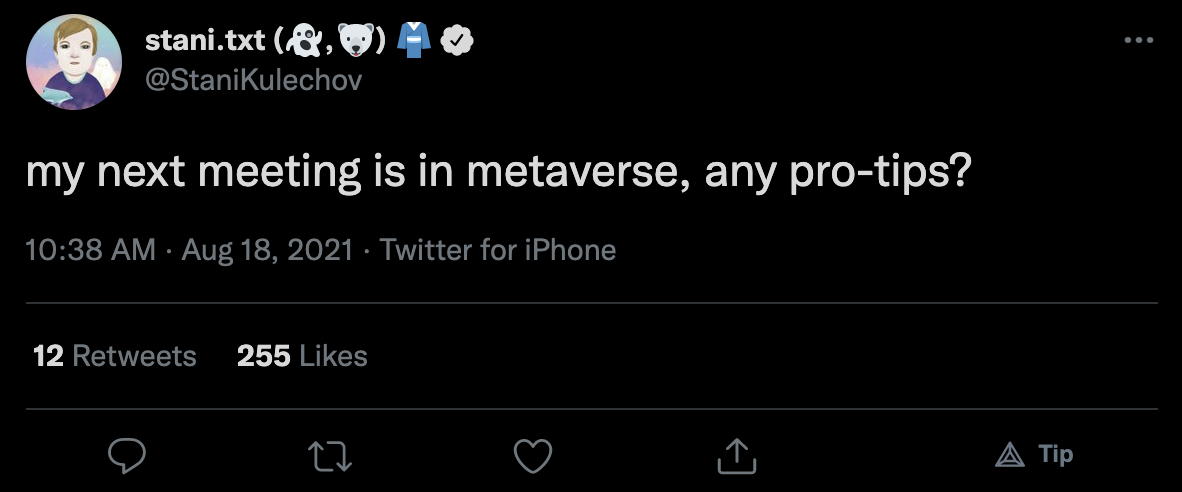Like the tweet with the heart icon

click(x=533, y=455)
